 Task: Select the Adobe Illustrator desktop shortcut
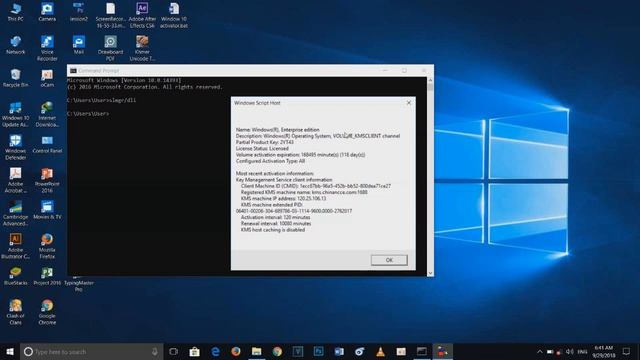pos(16,247)
